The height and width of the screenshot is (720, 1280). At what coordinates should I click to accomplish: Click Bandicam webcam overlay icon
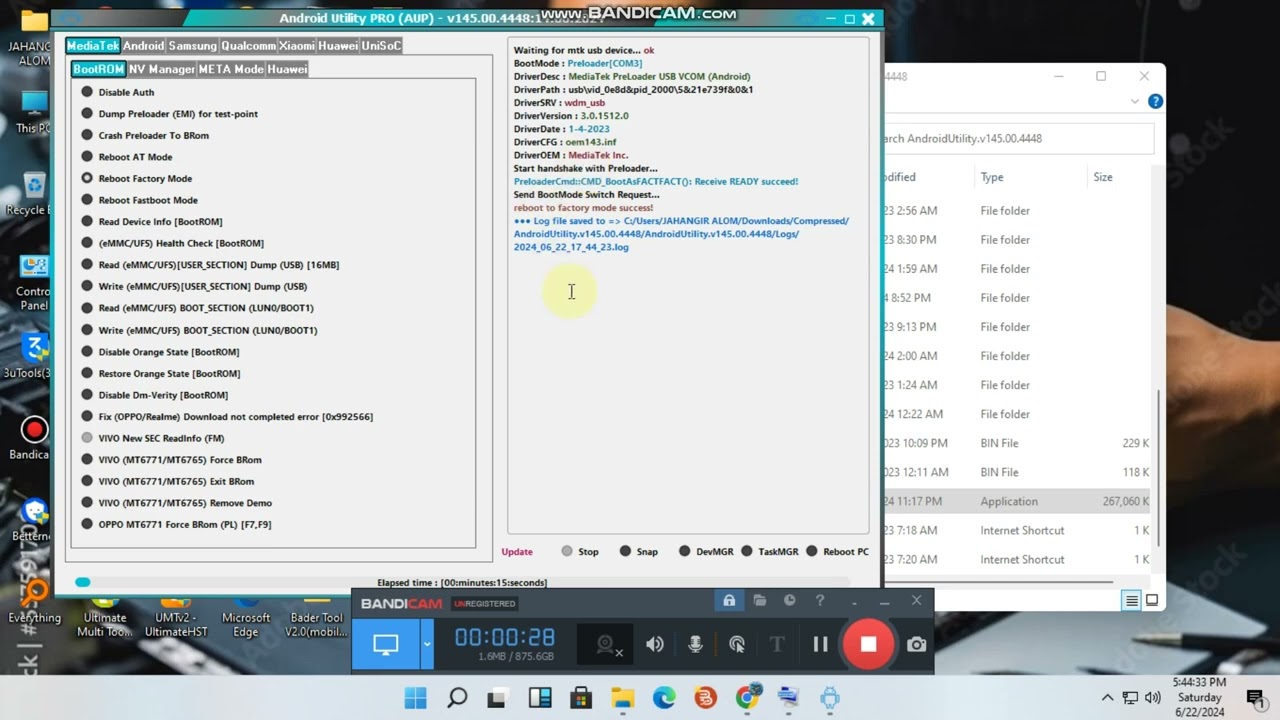(607, 645)
